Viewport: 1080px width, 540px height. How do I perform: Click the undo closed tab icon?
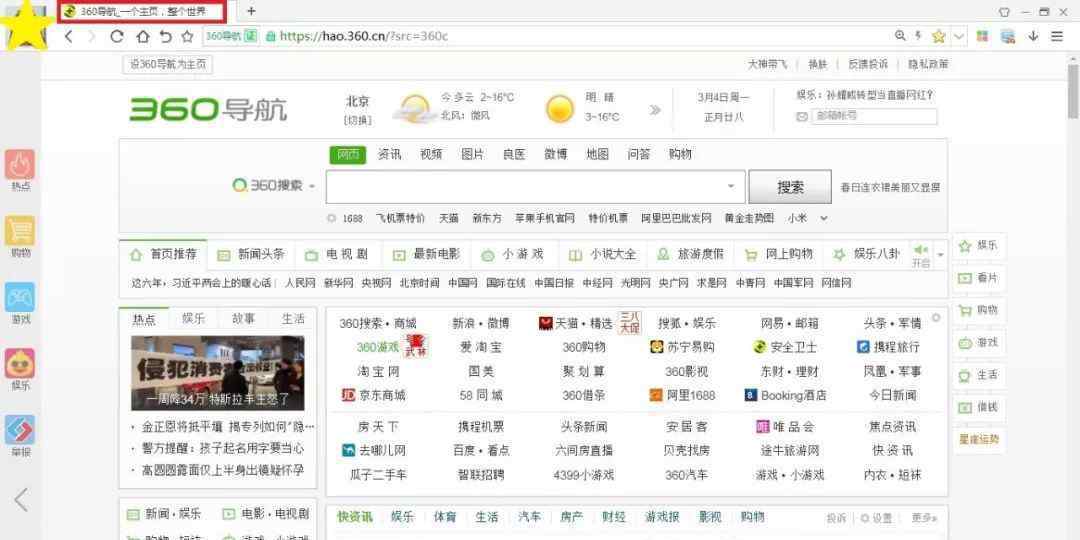pos(165,37)
